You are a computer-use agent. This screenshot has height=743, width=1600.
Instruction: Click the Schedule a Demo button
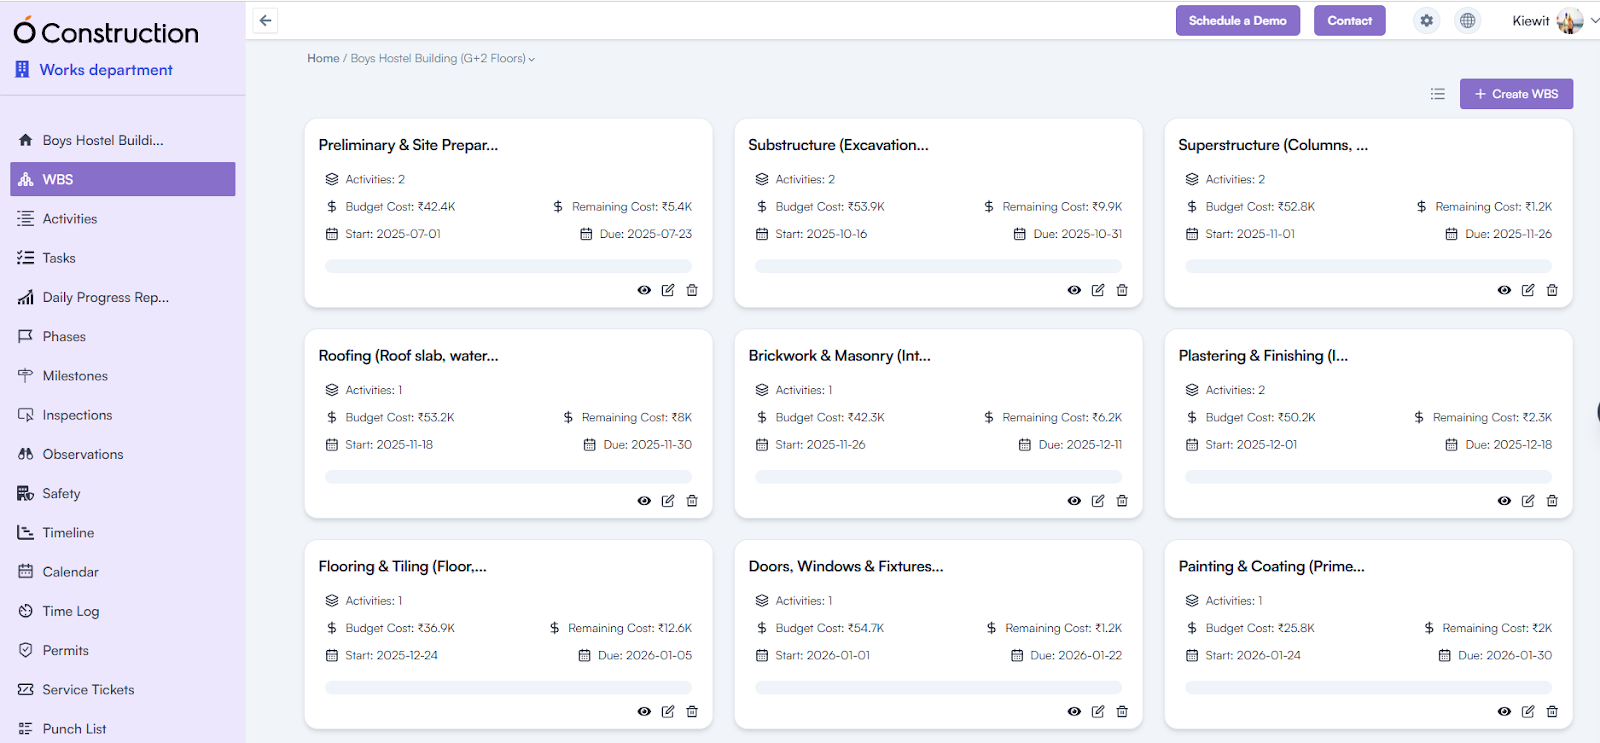tap(1237, 21)
